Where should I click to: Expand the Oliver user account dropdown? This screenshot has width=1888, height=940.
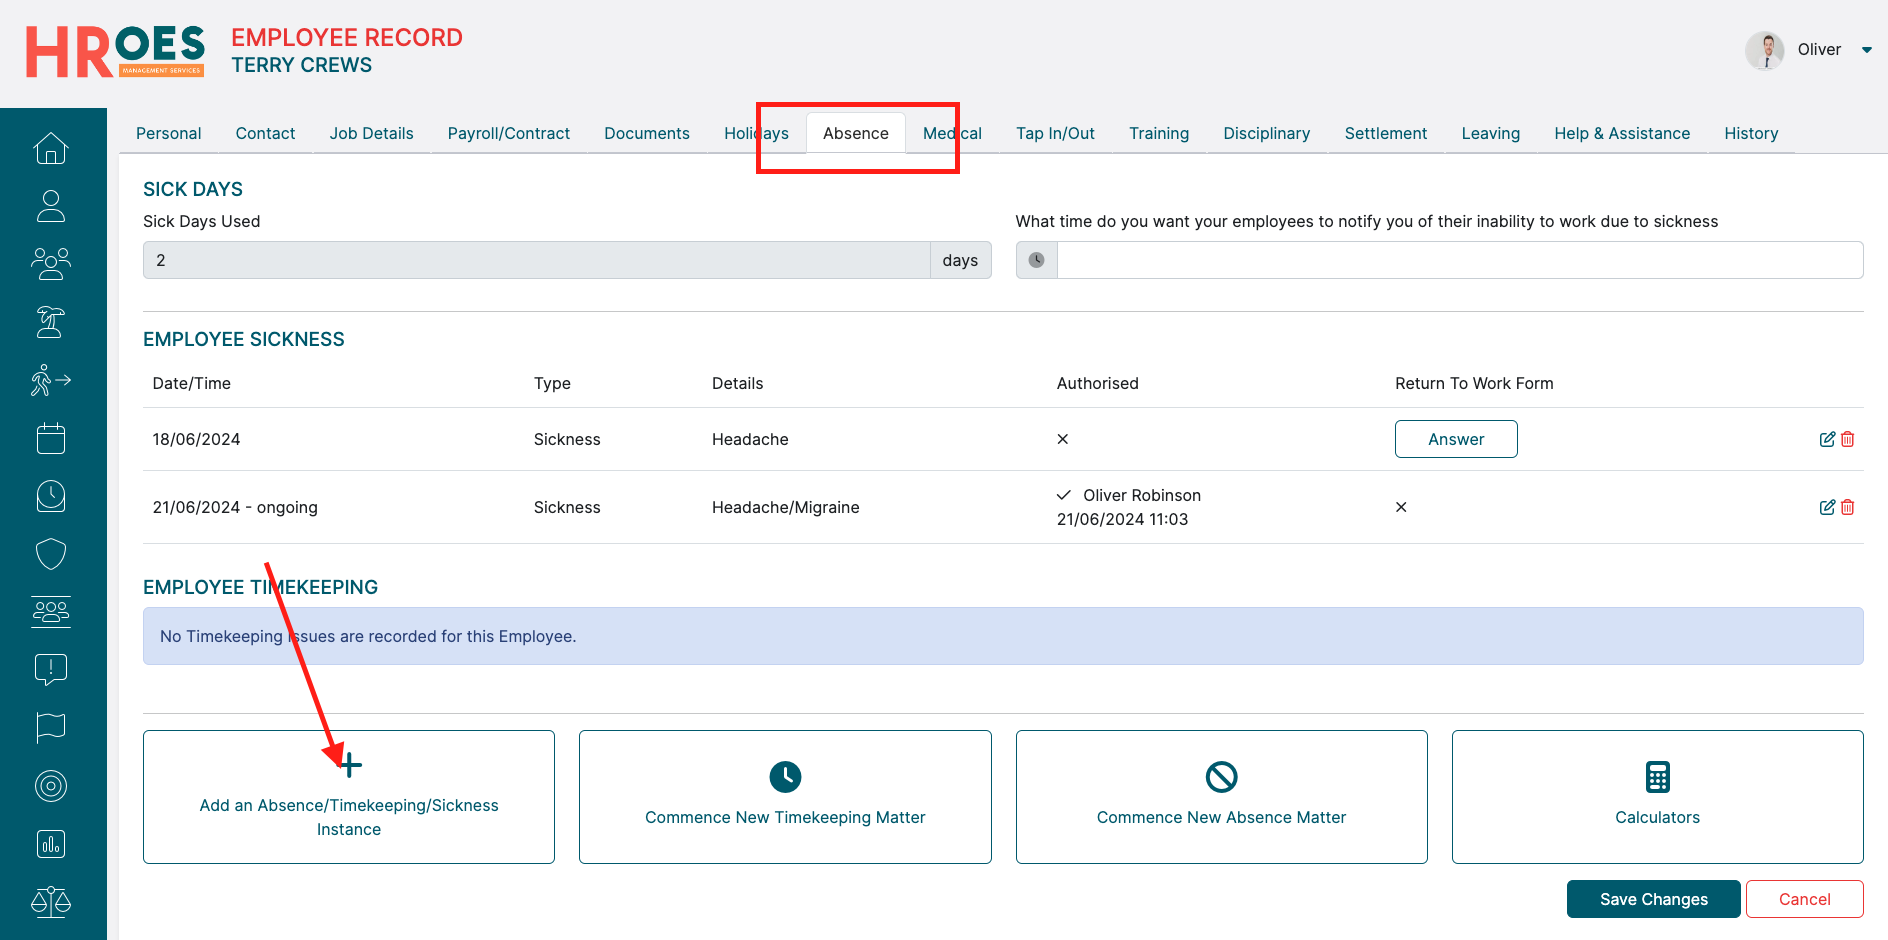click(1866, 50)
